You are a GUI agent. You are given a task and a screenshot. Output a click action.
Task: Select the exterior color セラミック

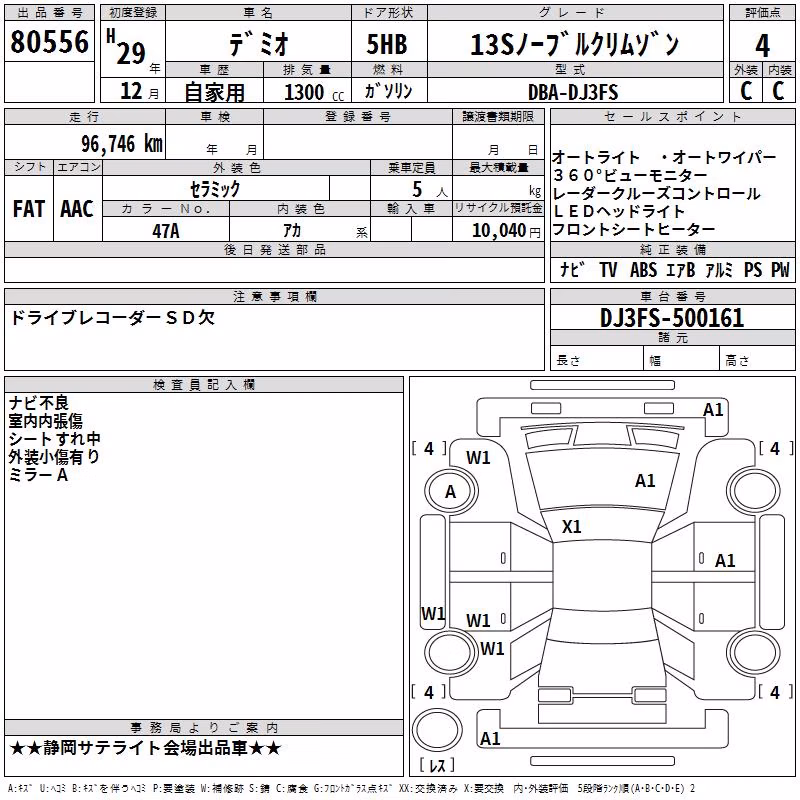coord(215,189)
